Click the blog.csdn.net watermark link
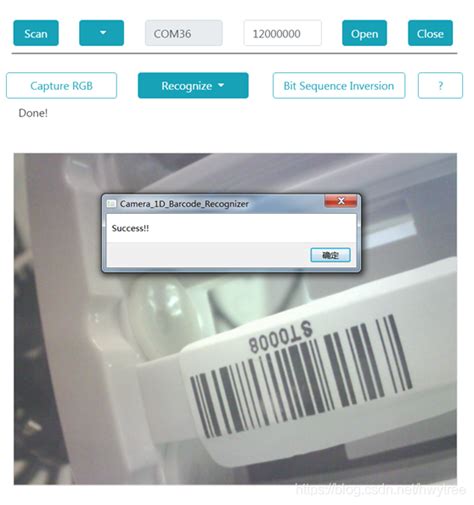This screenshot has width=474, height=505. pos(381,490)
